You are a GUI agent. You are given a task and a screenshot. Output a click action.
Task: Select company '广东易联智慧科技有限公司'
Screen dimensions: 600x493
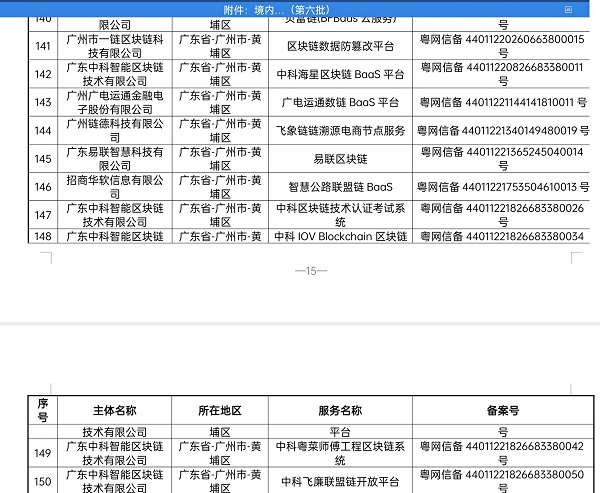tap(115, 159)
